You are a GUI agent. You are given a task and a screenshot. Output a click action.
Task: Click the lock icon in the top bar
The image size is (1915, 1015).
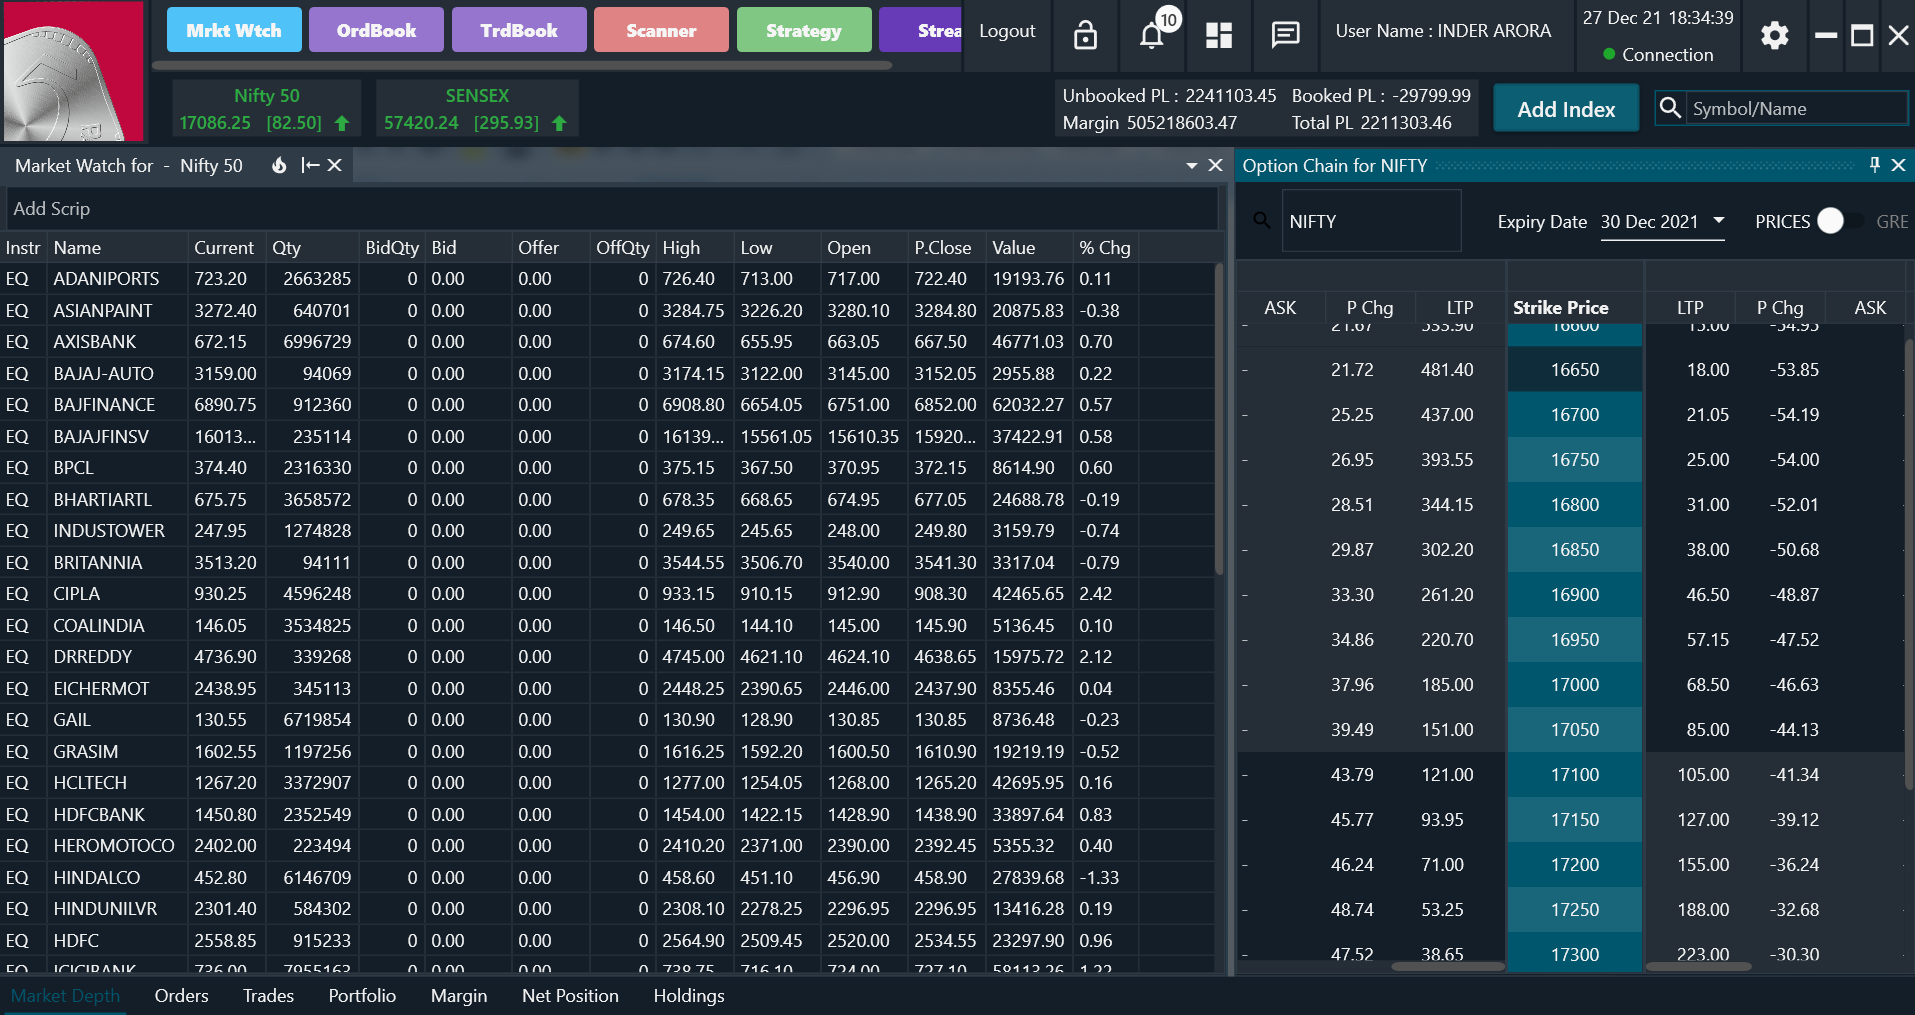pos(1085,35)
